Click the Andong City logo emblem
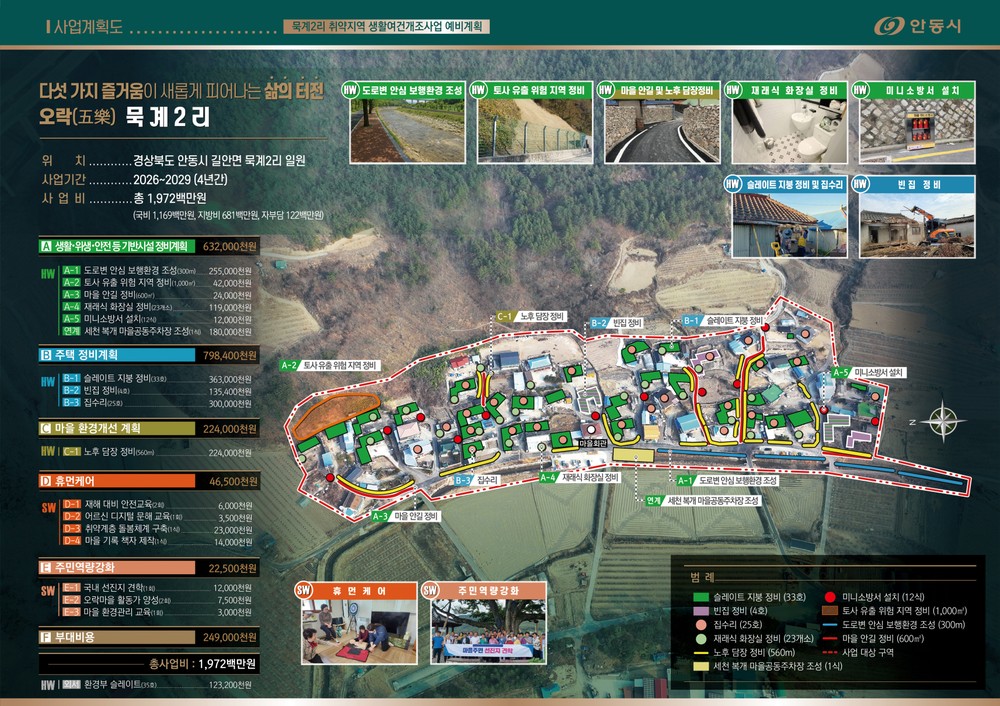The height and width of the screenshot is (706, 1000). (x=889, y=26)
